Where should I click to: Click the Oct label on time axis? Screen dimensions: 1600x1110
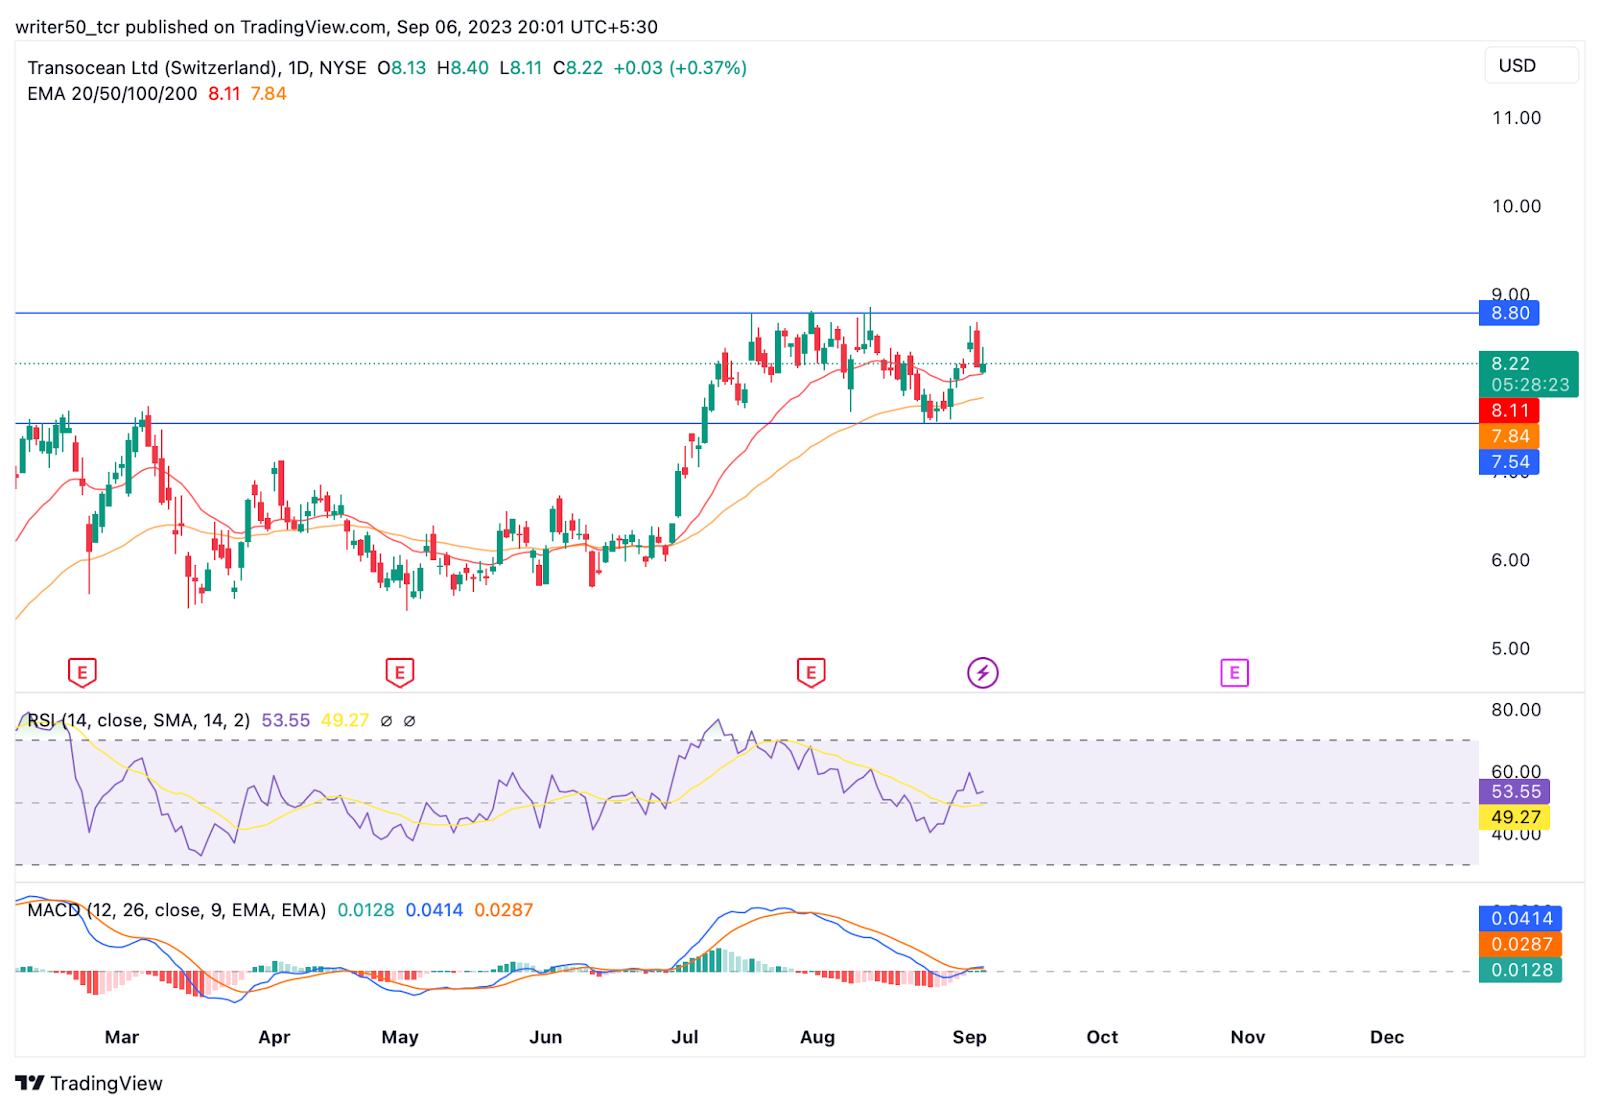click(x=1102, y=1037)
